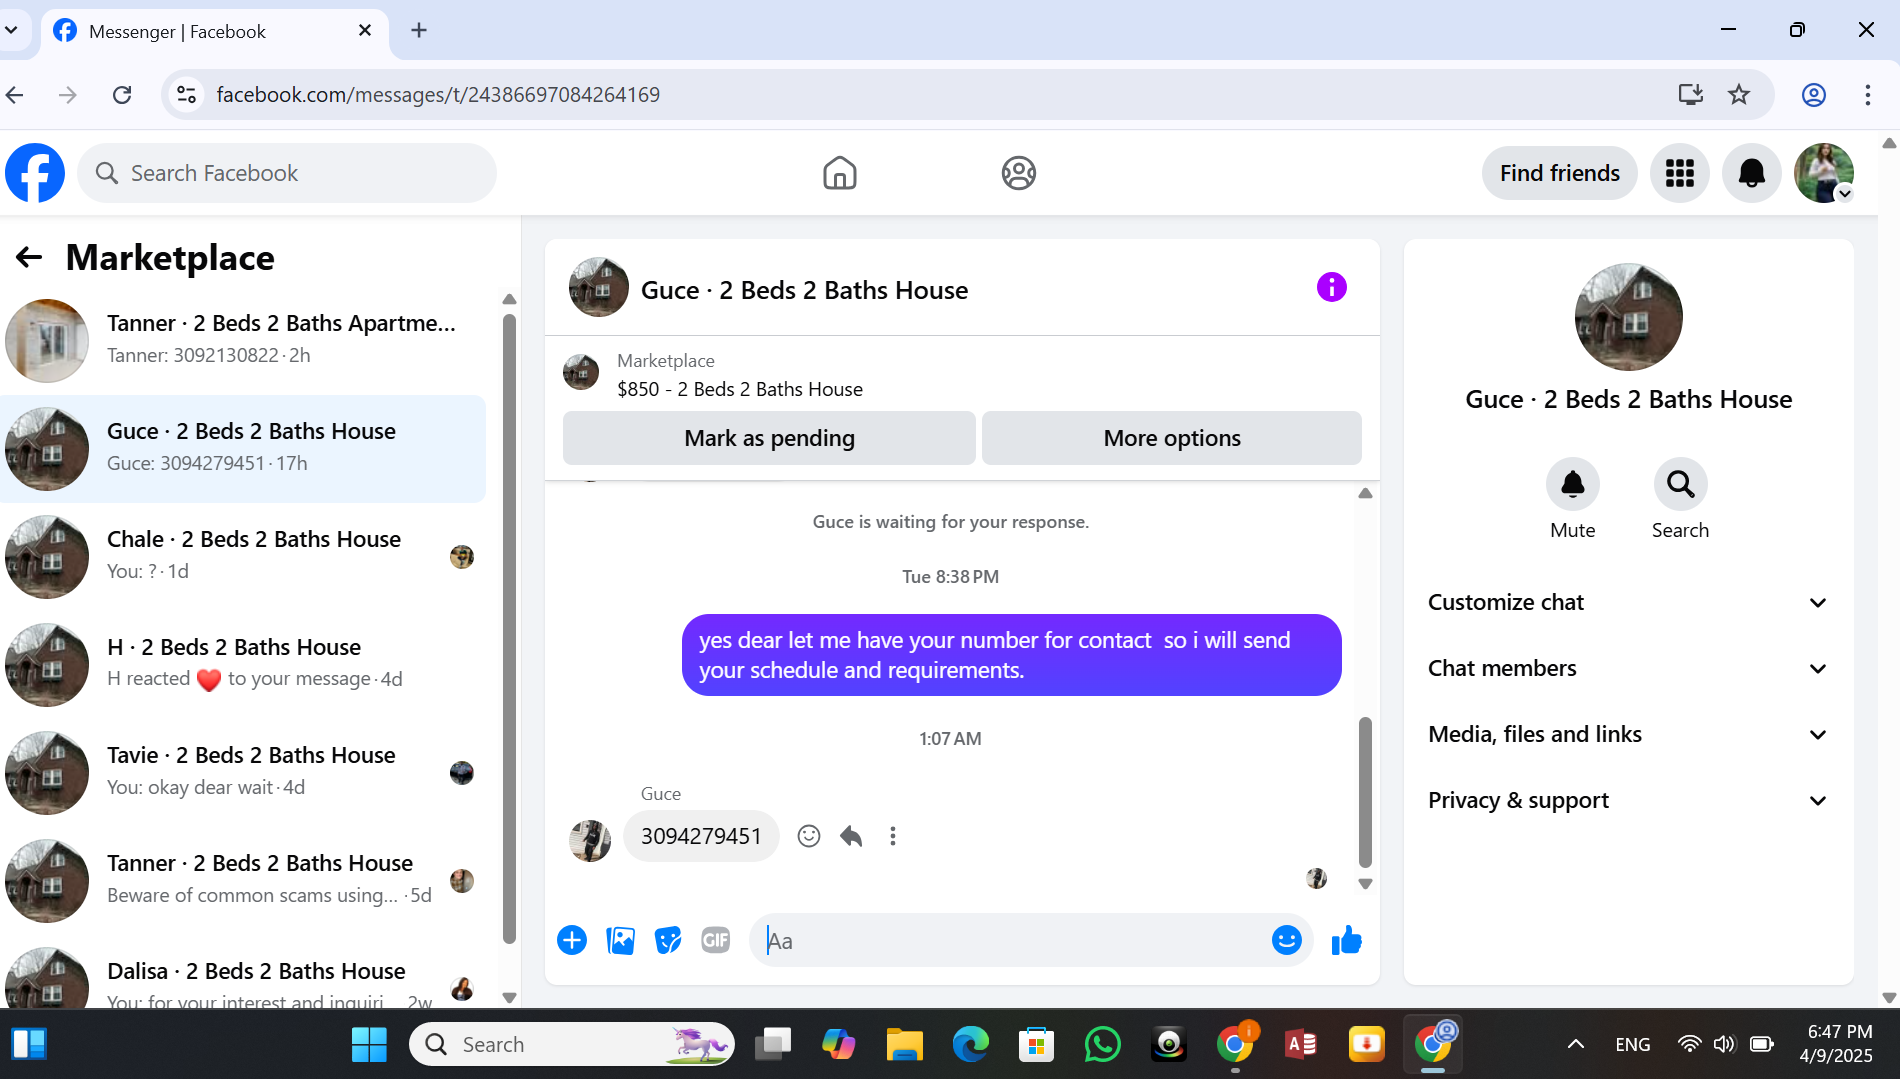The width and height of the screenshot is (1900, 1079).
Task: Open File Explorer from taskbar
Action: click(904, 1045)
